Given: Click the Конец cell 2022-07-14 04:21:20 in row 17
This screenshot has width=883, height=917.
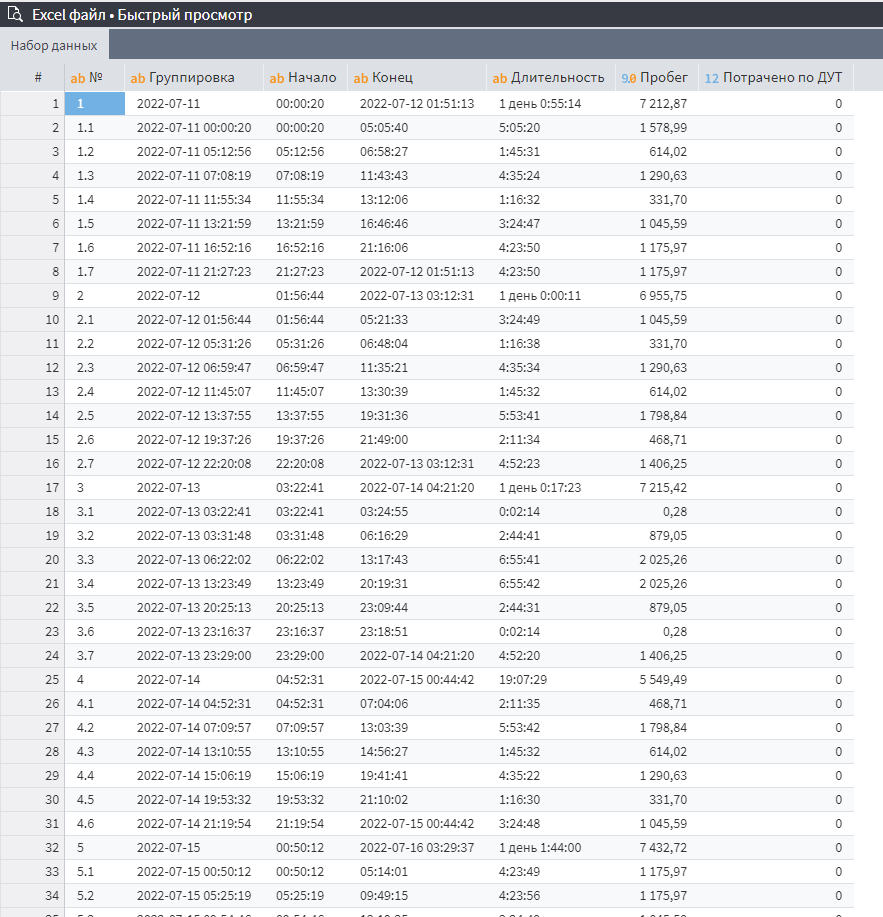Looking at the screenshot, I should click(x=417, y=487).
